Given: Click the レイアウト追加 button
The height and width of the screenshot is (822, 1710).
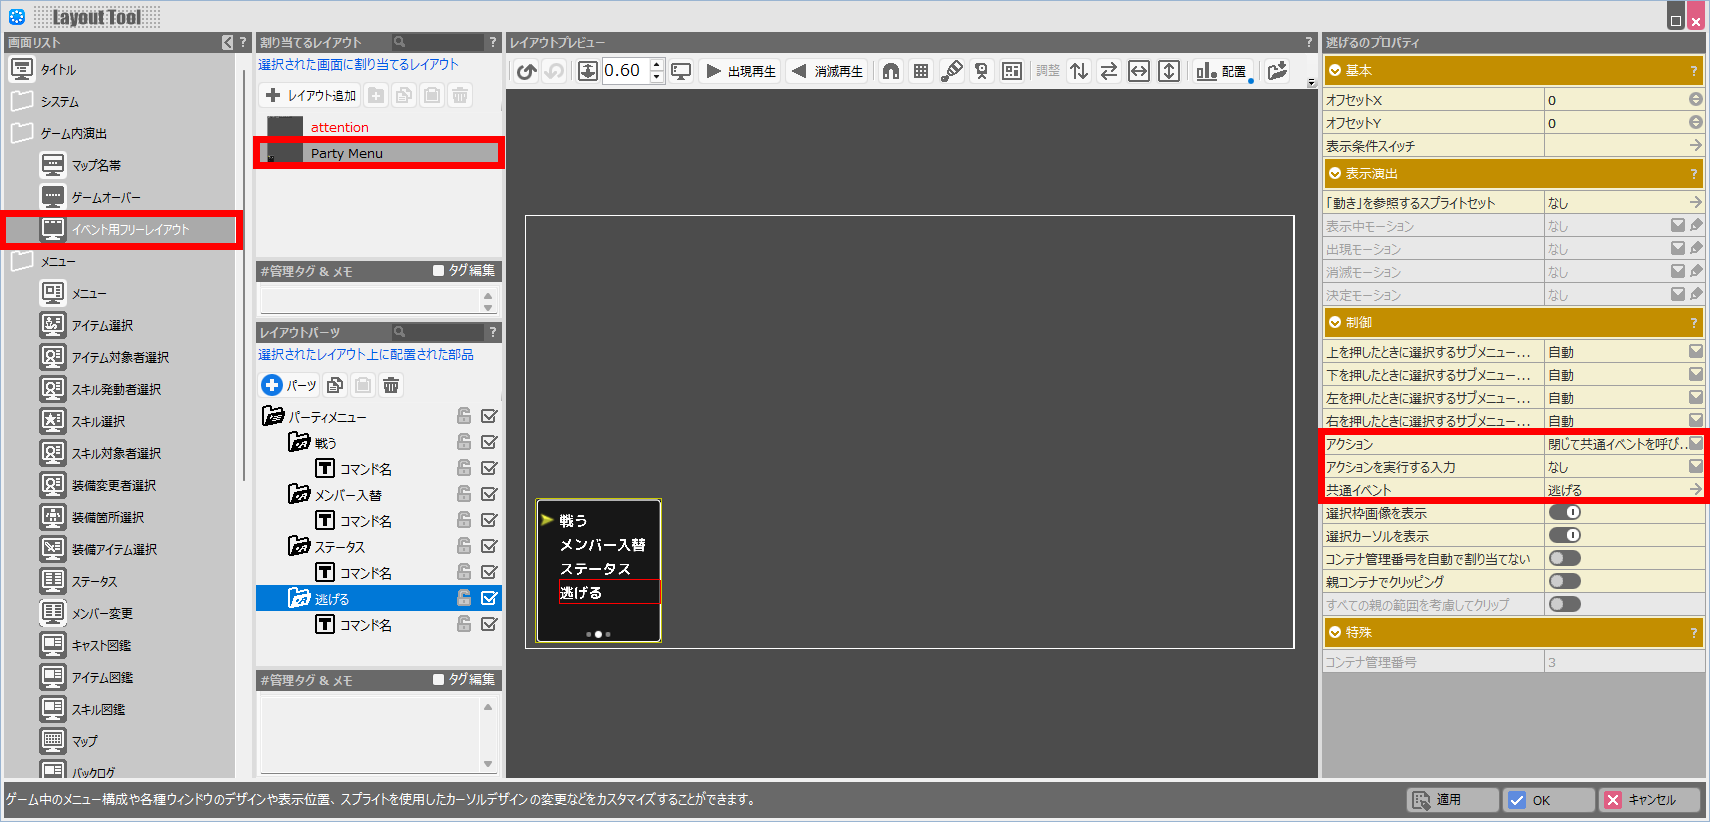Looking at the screenshot, I should (x=311, y=95).
